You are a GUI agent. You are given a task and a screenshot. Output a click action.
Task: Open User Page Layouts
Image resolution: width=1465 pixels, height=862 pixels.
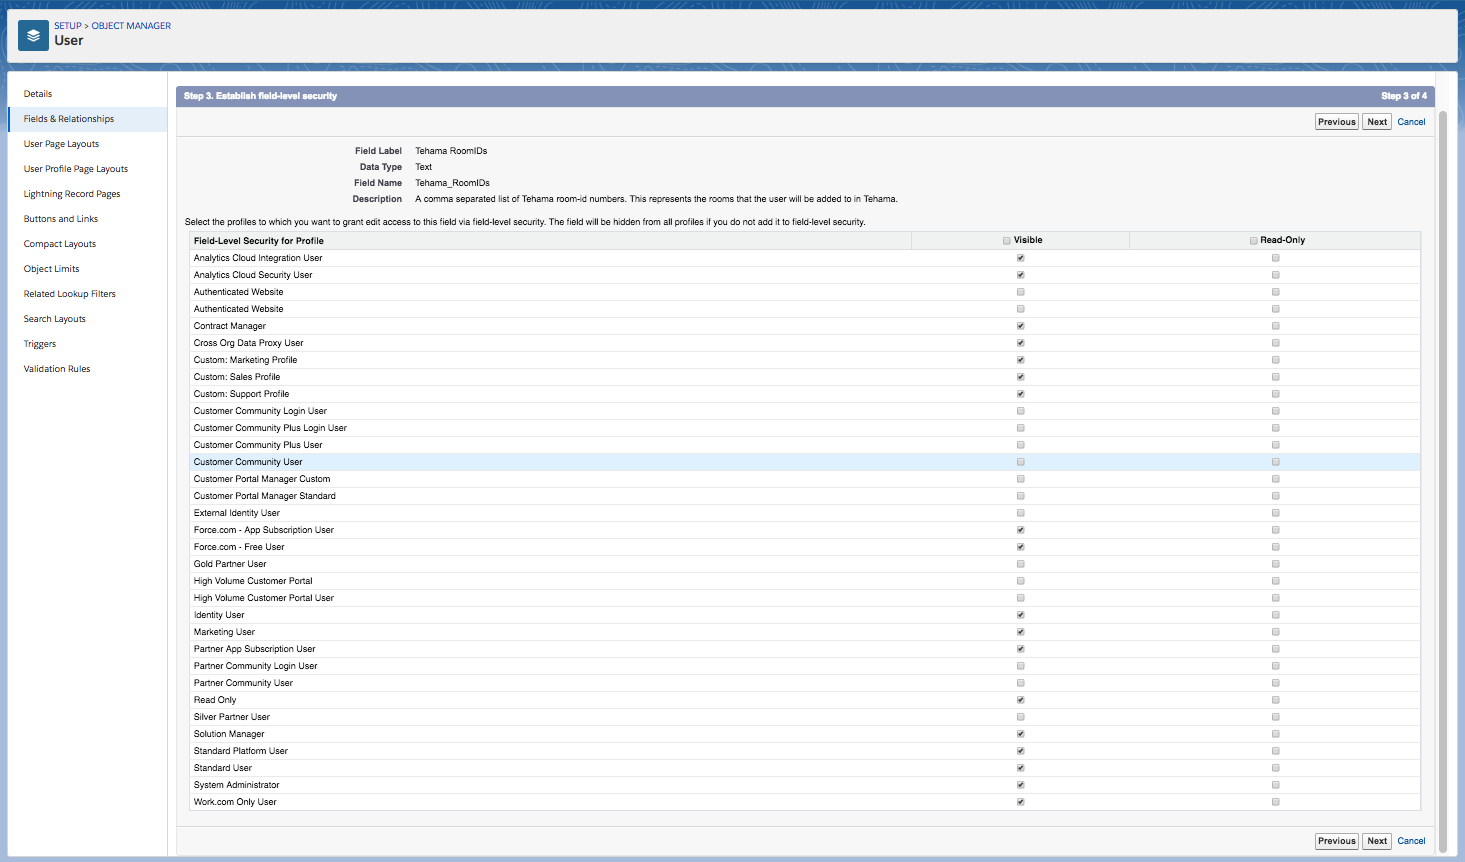point(61,144)
